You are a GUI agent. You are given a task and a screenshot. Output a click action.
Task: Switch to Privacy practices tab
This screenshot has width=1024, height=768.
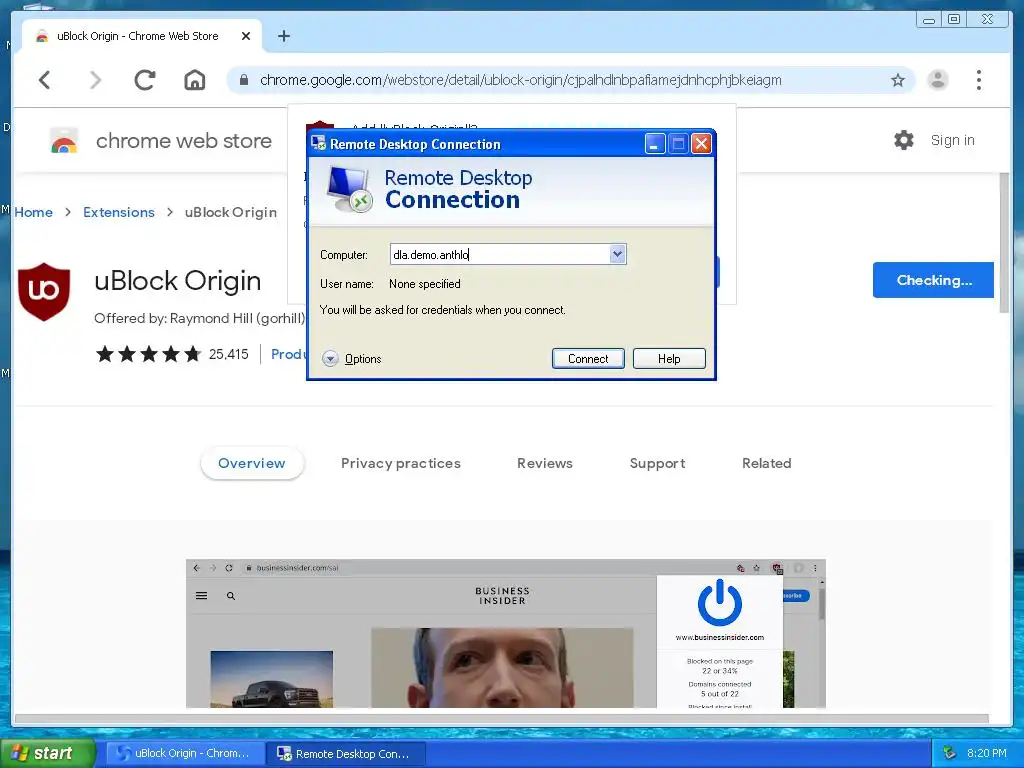[400, 463]
